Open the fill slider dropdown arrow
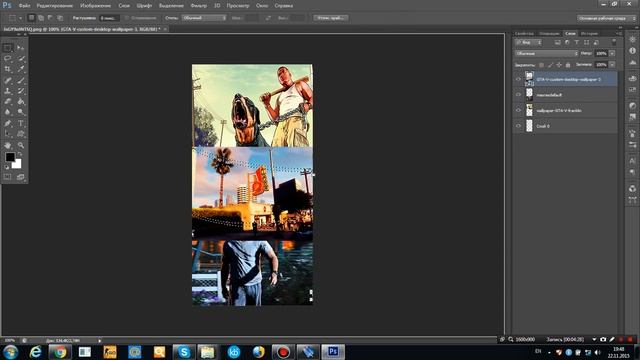640x360 pixels. pos(612,65)
